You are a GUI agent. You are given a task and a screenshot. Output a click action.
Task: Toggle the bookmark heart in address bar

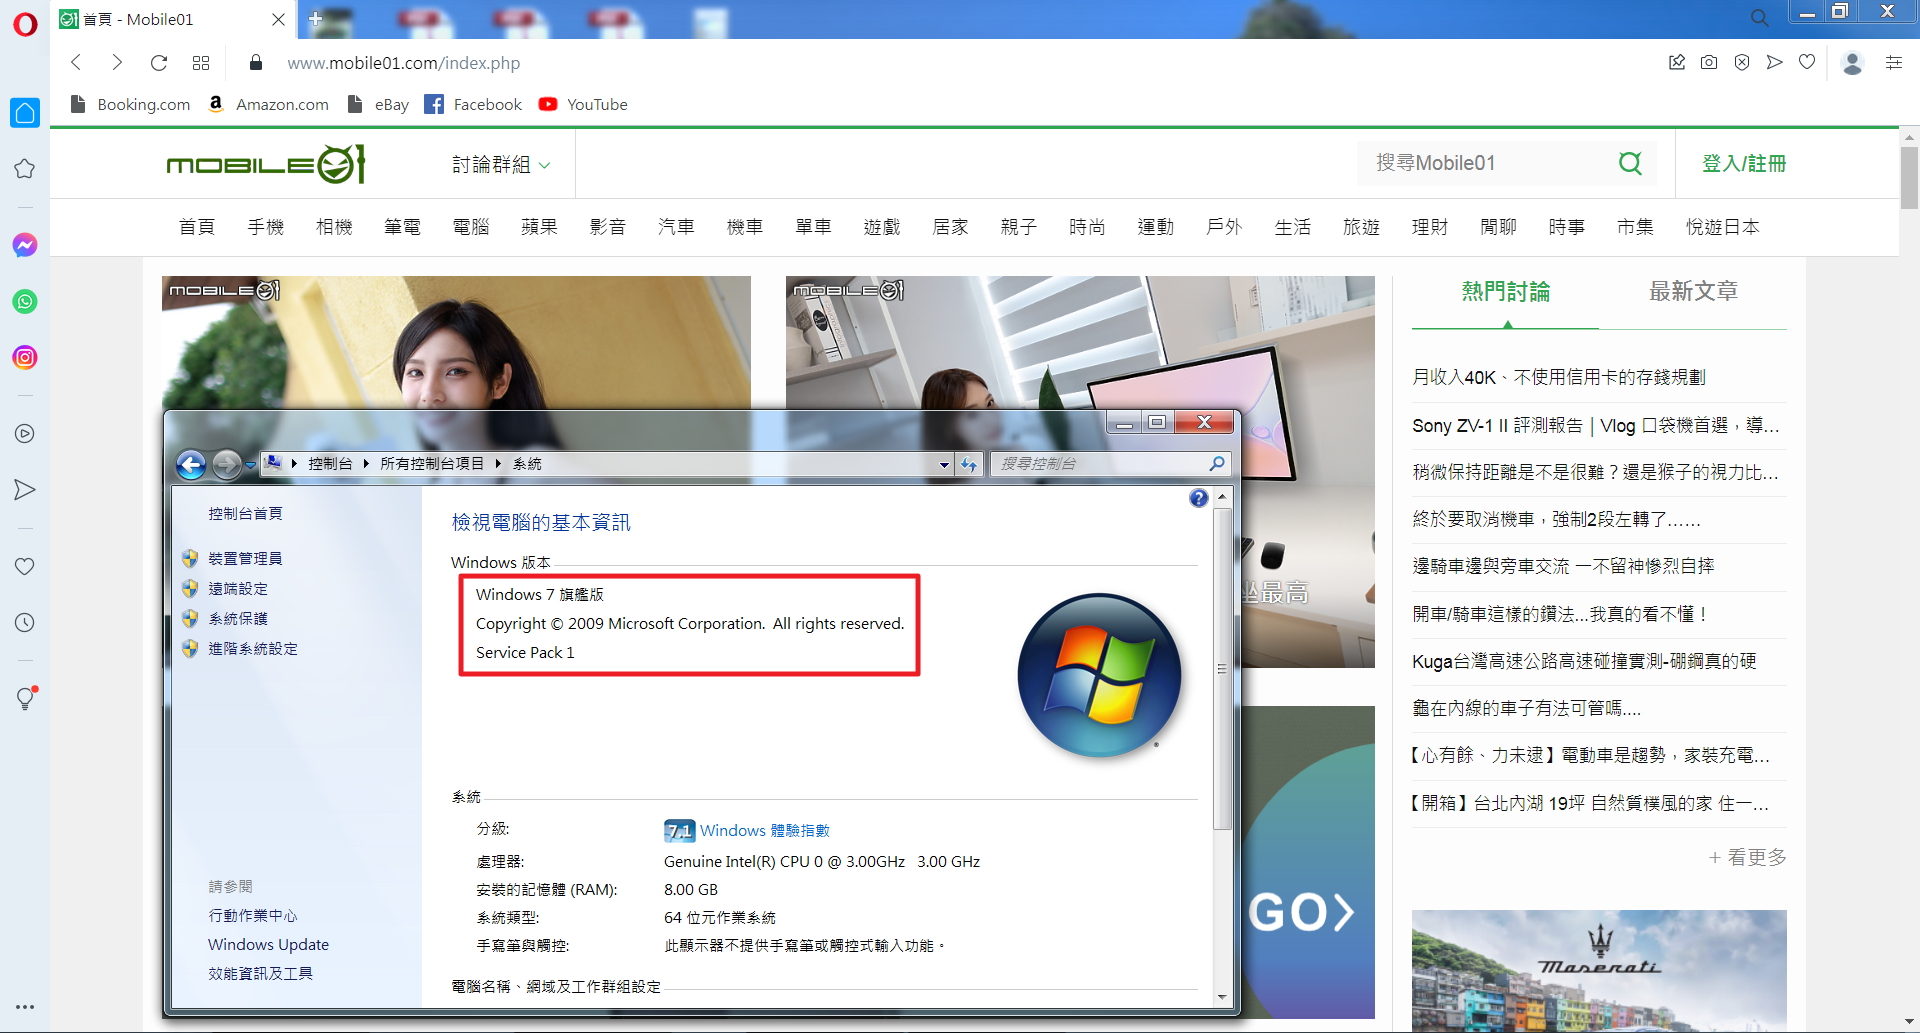pyautogui.click(x=1807, y=62)
